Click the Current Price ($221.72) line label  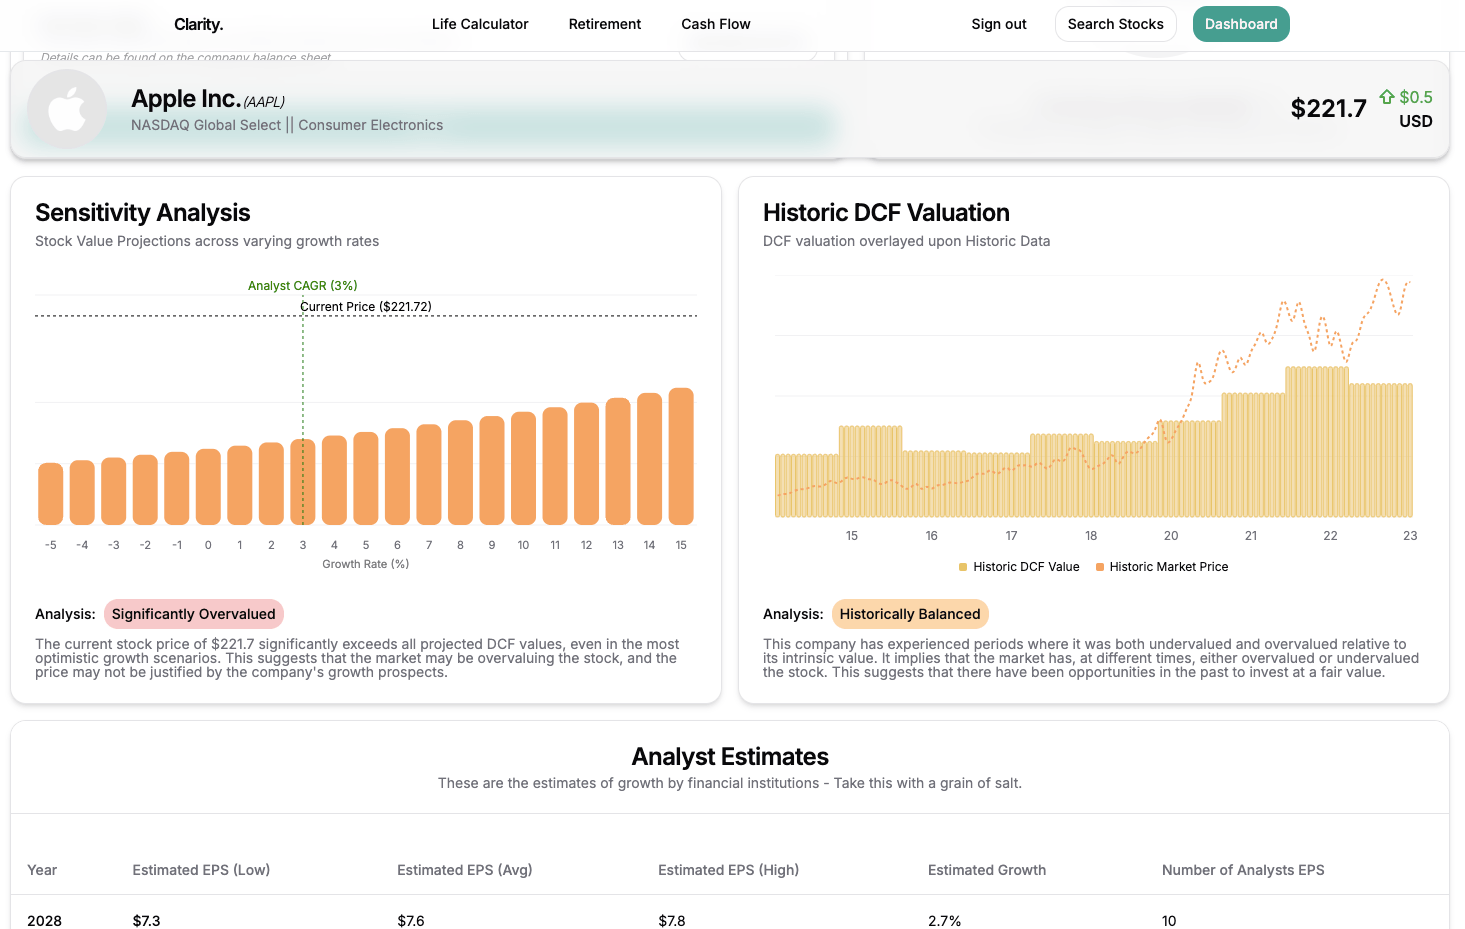point(366,307)
